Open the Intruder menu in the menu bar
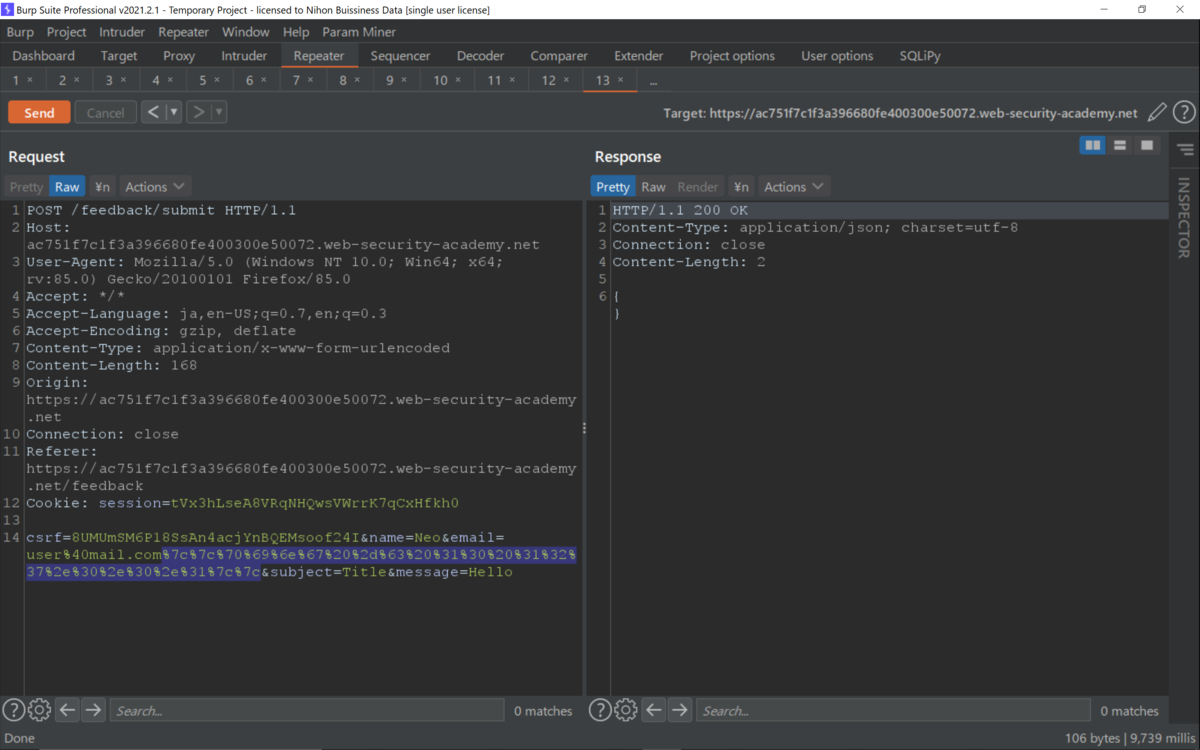 (122, 32)
